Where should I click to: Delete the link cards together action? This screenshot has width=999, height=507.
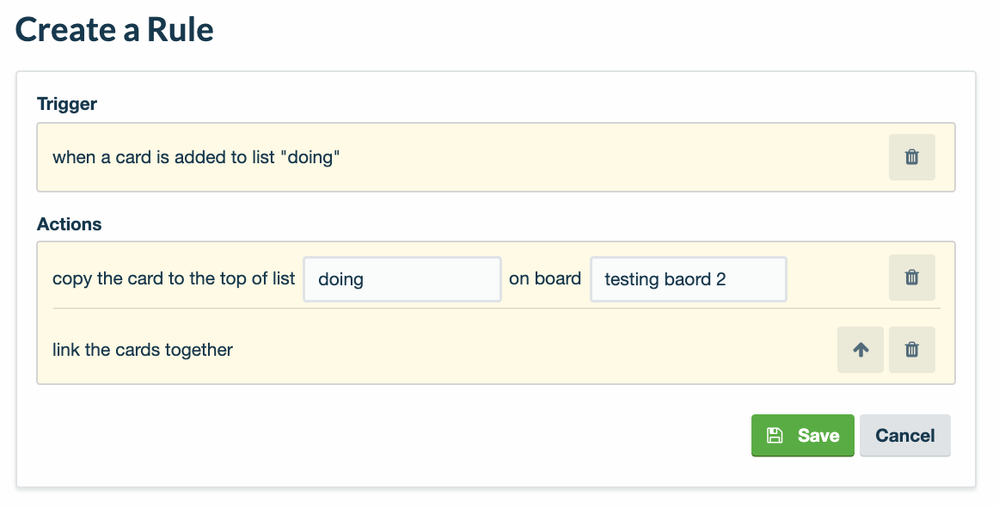pyautogui.click(x=911, y=350)
